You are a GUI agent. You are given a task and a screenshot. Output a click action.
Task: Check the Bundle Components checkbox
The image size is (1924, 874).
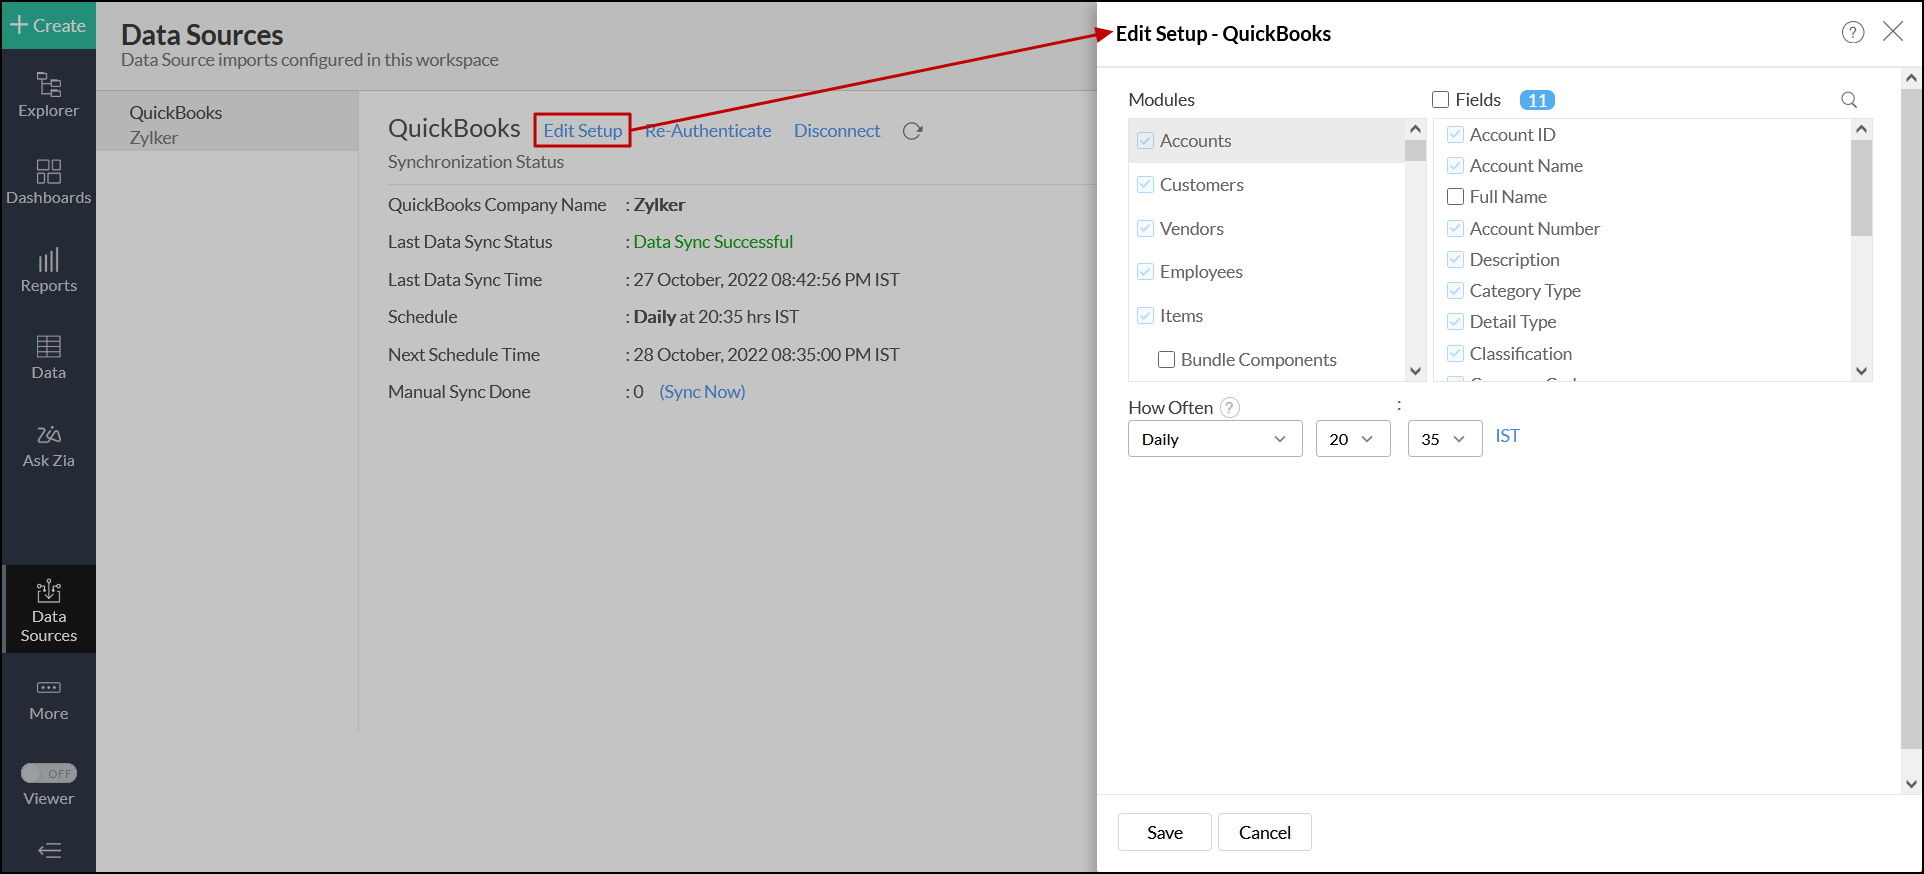1166,360
